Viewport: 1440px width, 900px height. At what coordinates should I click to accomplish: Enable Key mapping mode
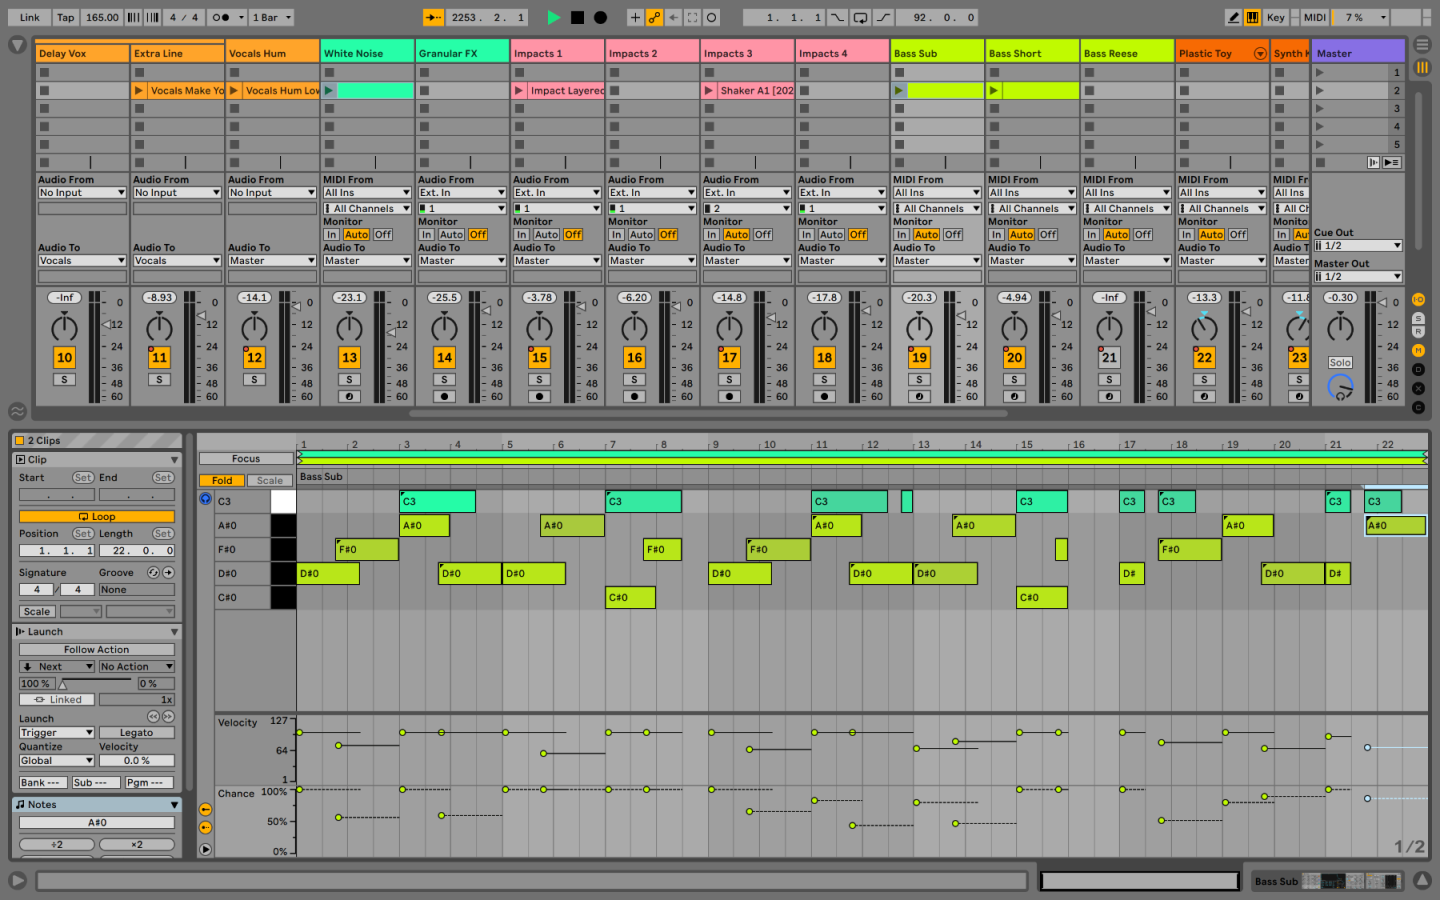tap(1277, 17)
